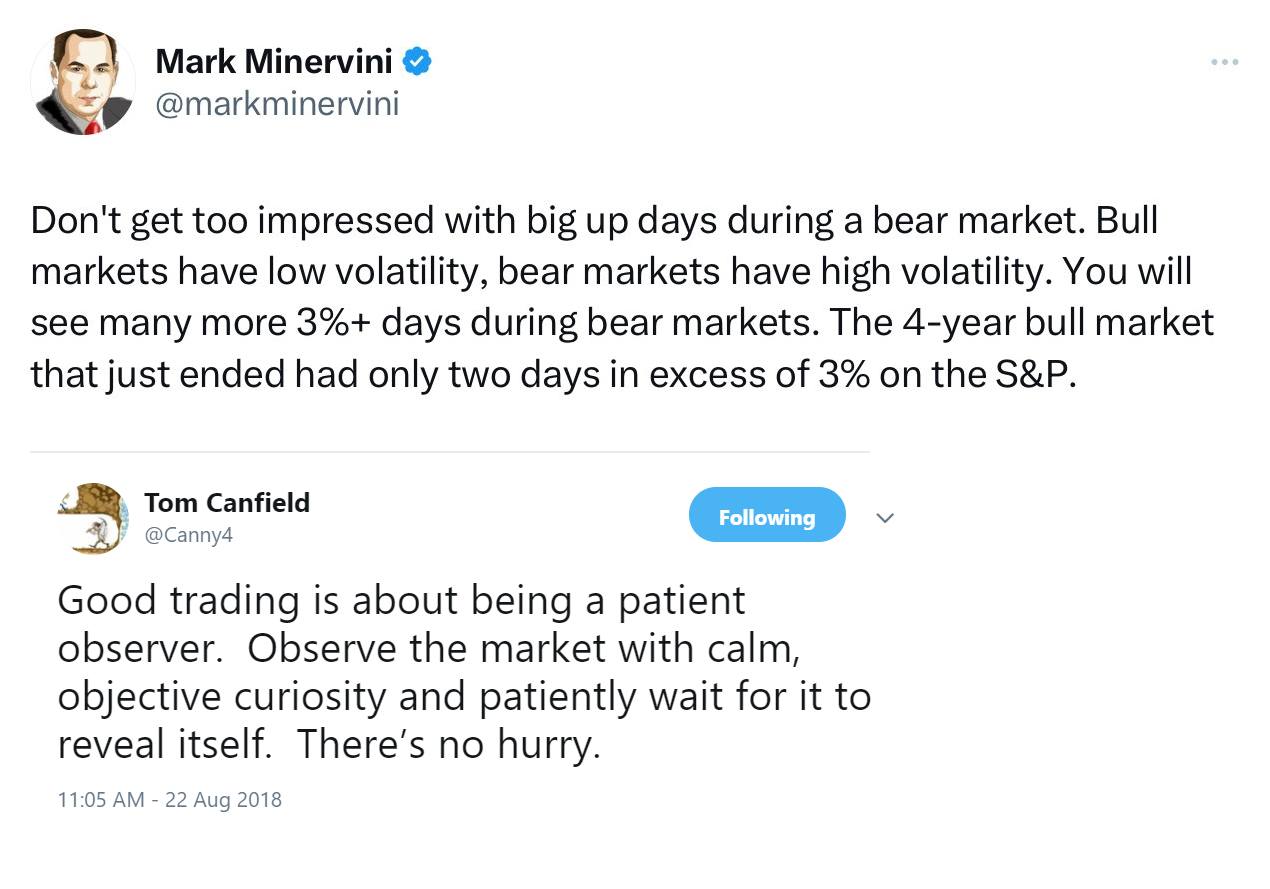
Task: Click the sentence "There's no hurry."
Action: [448, 745]
